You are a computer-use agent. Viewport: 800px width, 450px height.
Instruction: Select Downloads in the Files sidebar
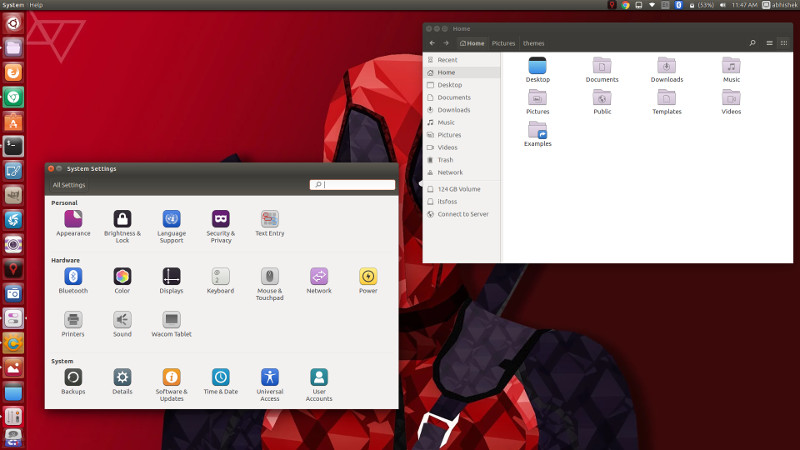pos(462,110)
